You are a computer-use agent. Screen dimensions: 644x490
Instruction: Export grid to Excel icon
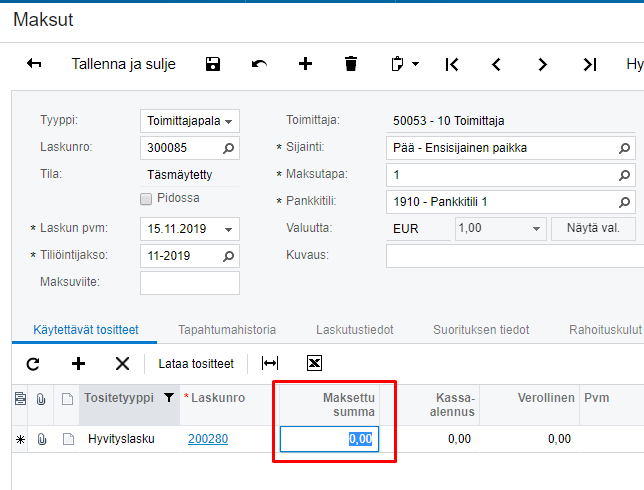pyautogui.click(x=314, y=363)
